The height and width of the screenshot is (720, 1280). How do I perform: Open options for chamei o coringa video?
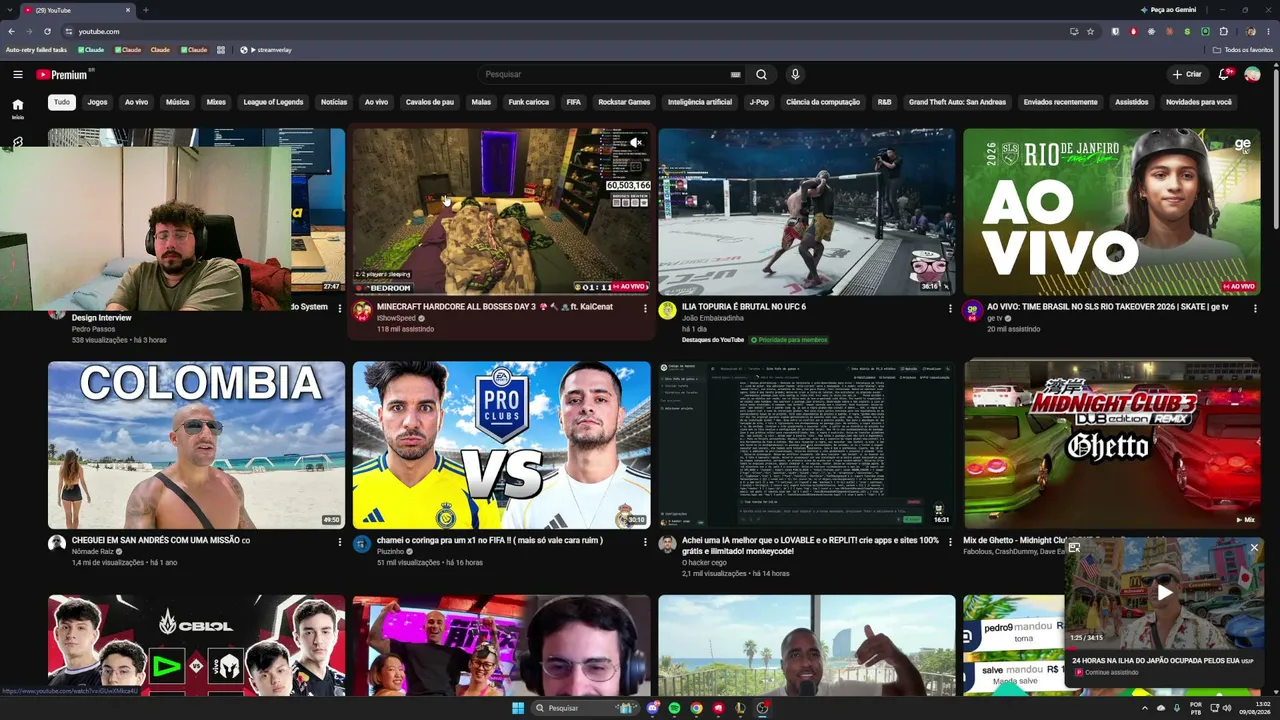pos(644,541)
